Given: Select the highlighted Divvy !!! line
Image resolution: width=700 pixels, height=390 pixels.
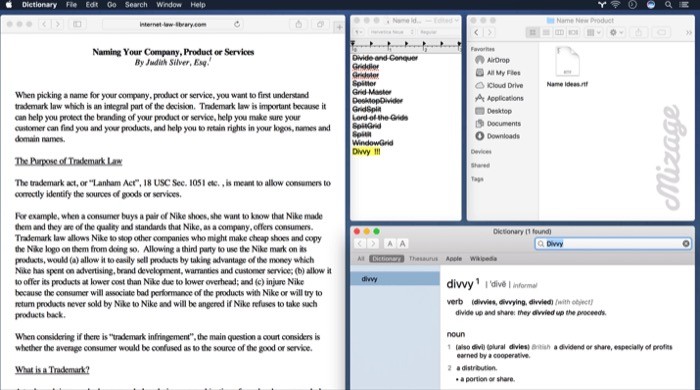Looking at the screenshot, I should tap(366, 152).
